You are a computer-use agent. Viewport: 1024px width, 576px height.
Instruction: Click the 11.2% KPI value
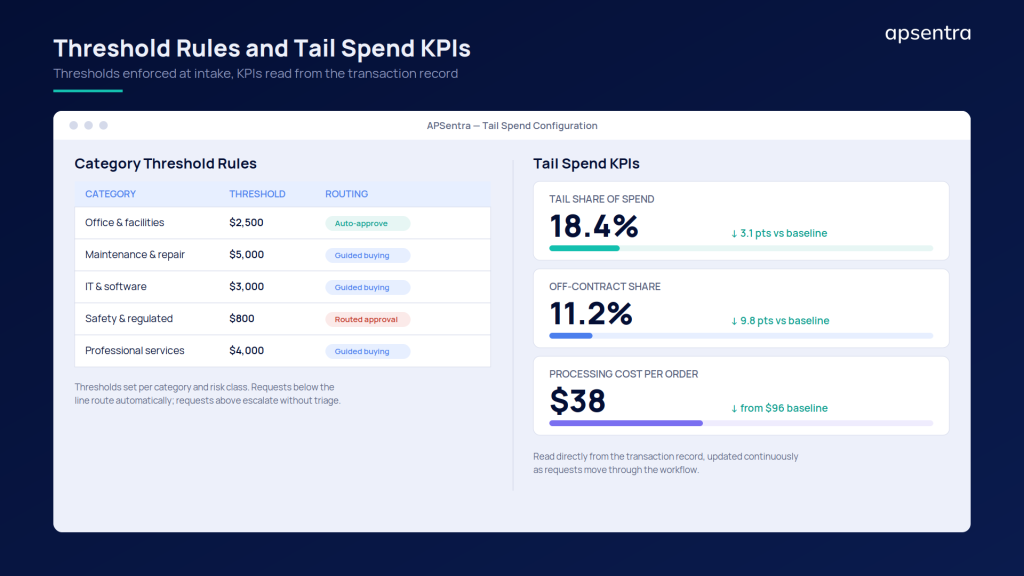point(591,314)
